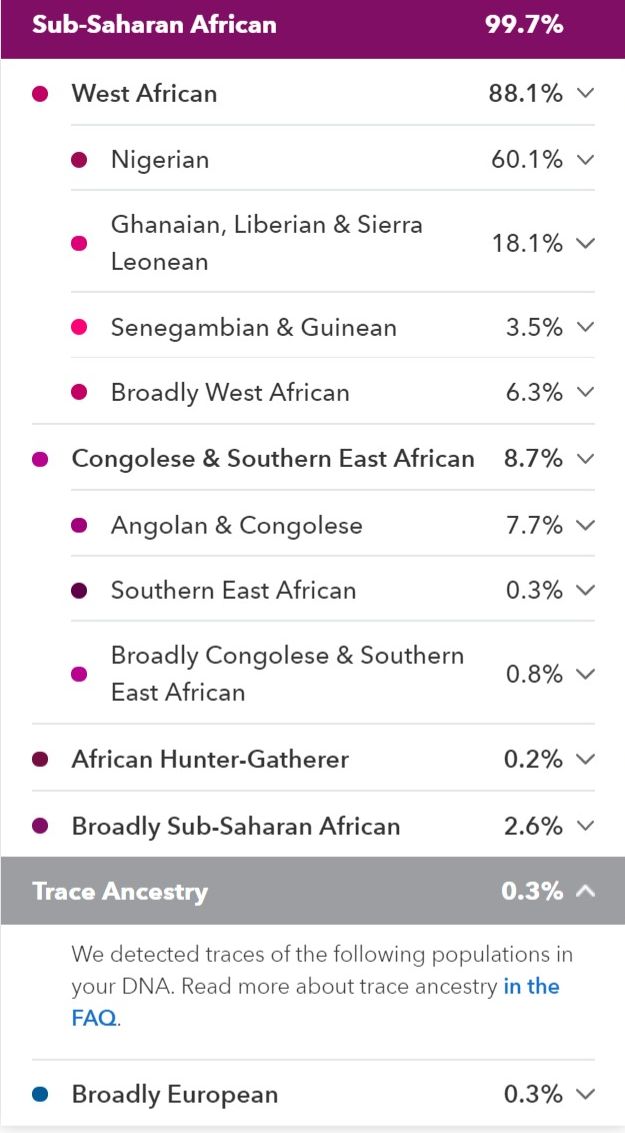This screenshot has width=625, height=1133.
Task: Expand Broadly Sub-Saharan African chevron
Action: tap(586, 825)
